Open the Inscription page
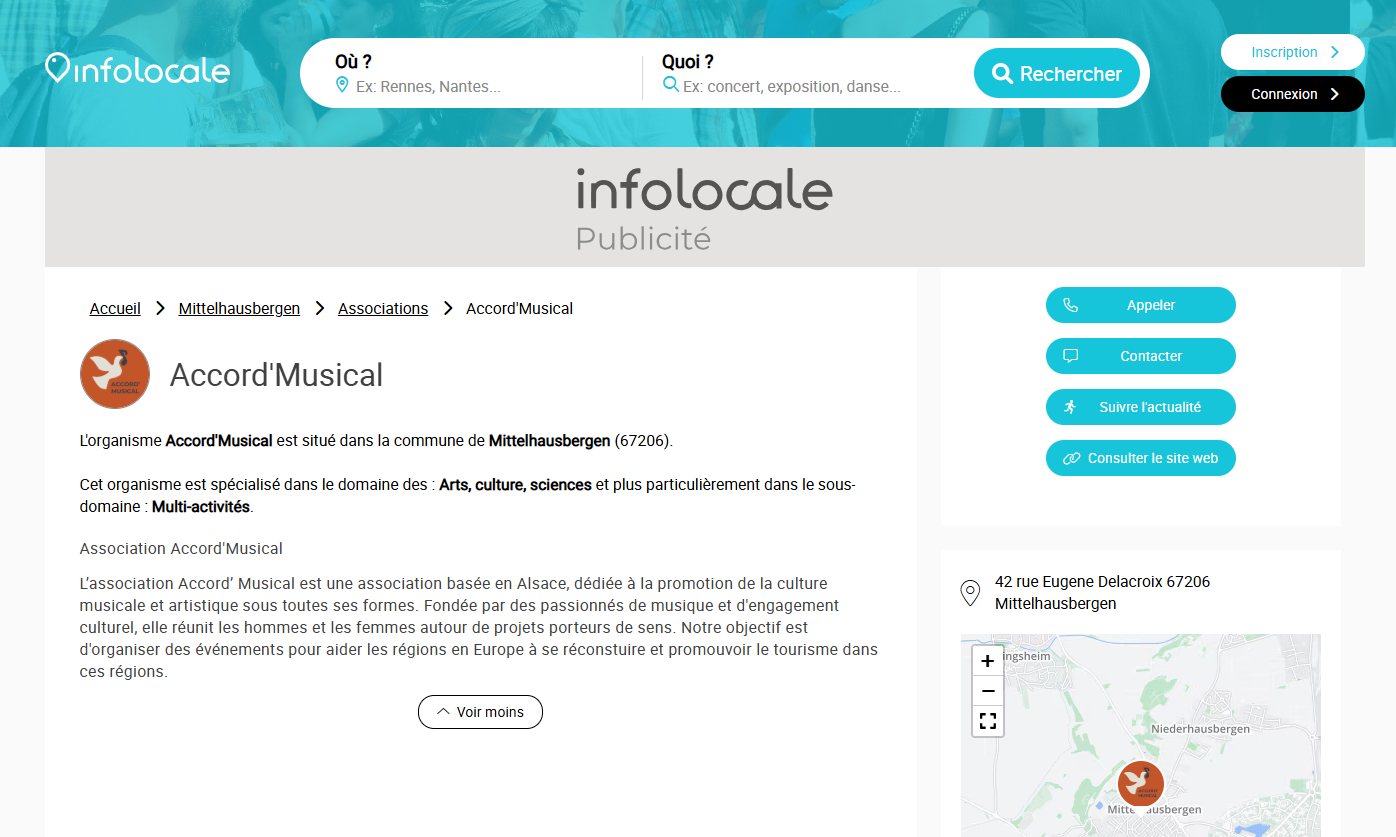 (x=1293, y=52)
